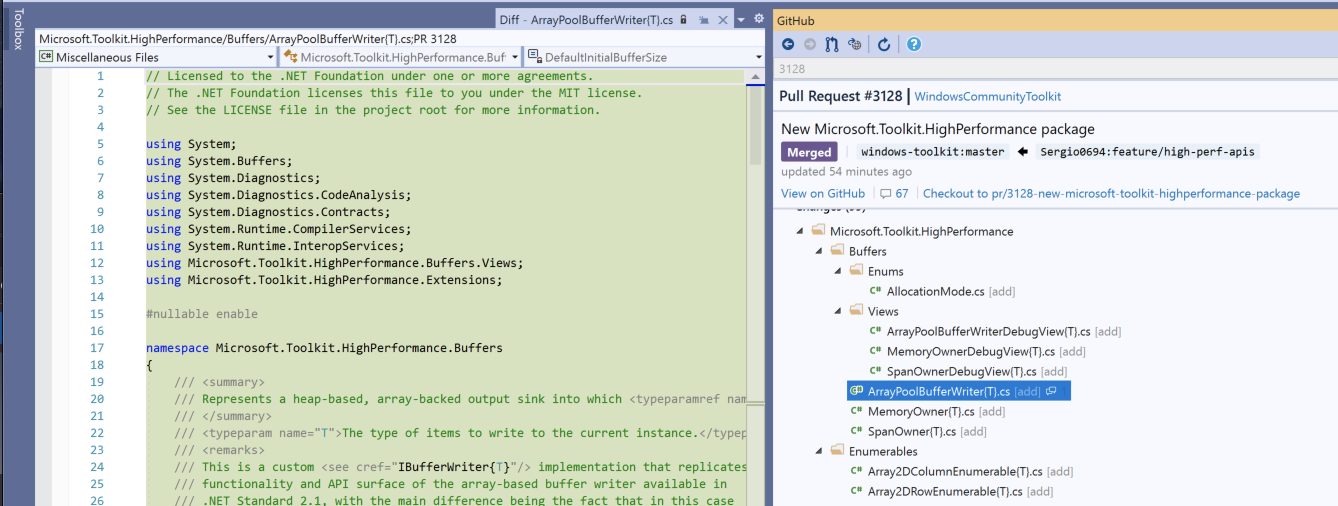Viewport: 1338px width, 506px height.
Task: Click the Forward arrow in GitHub panel
Action: click(810, 44)
